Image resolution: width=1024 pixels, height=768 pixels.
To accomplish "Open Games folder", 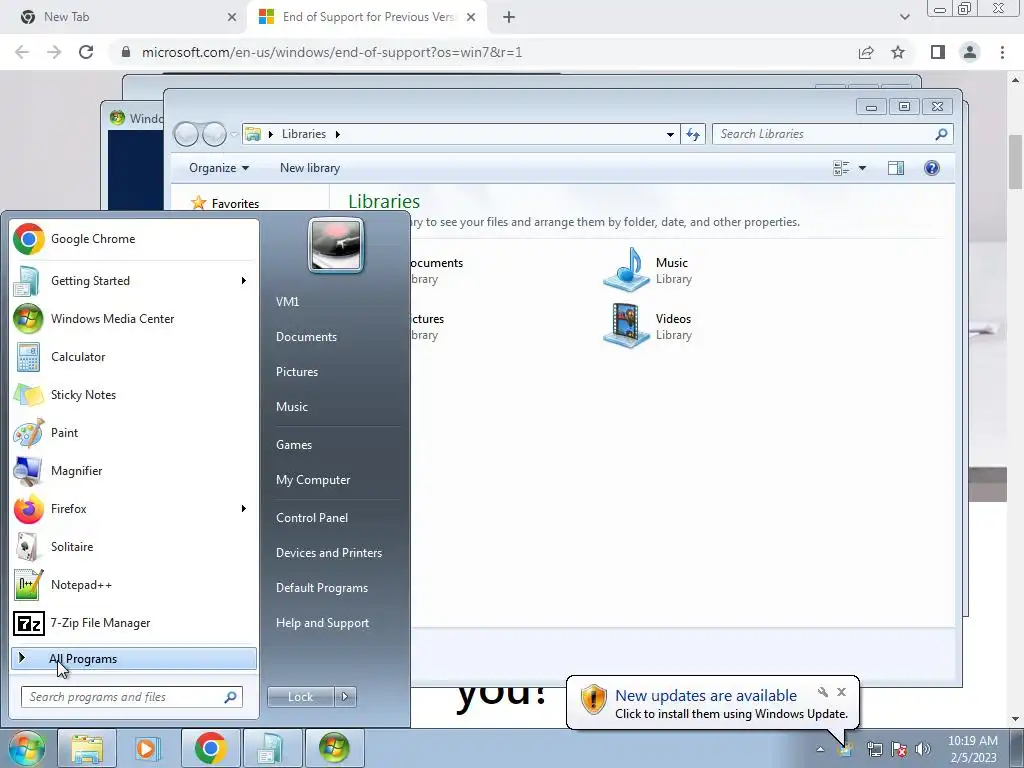I will pos(294,445).
